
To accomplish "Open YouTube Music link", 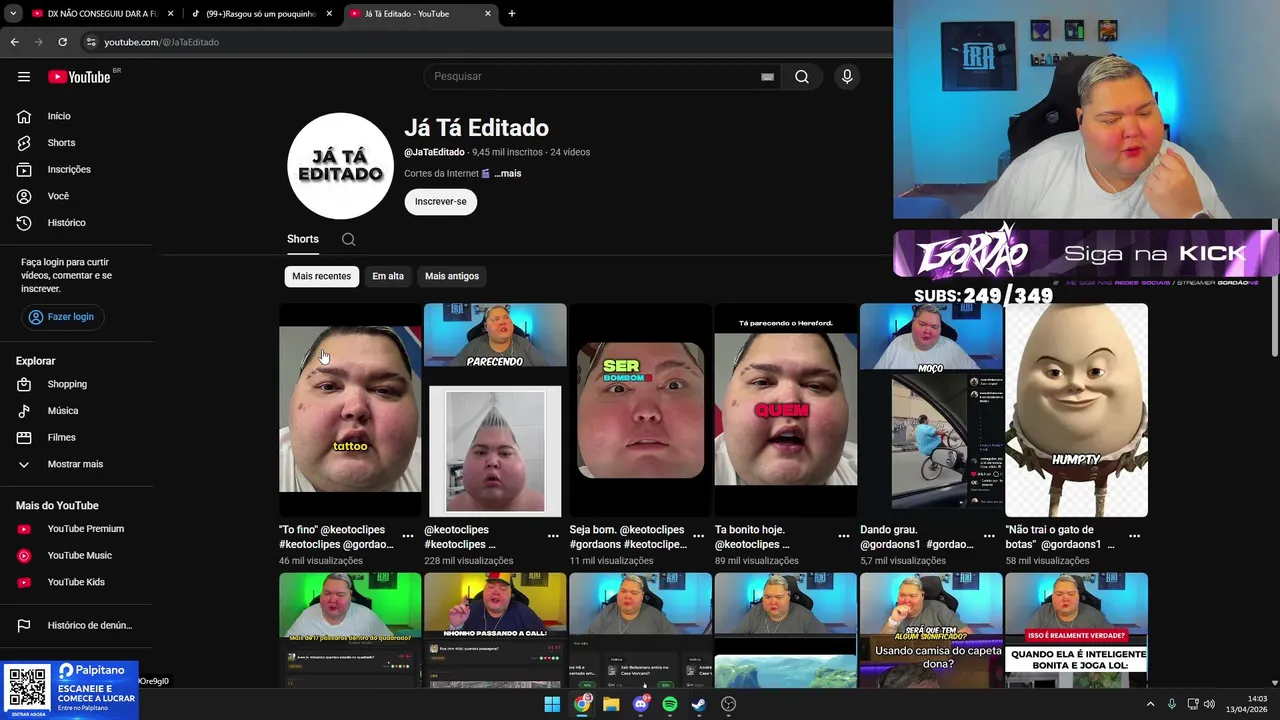I will coord(78,556).
